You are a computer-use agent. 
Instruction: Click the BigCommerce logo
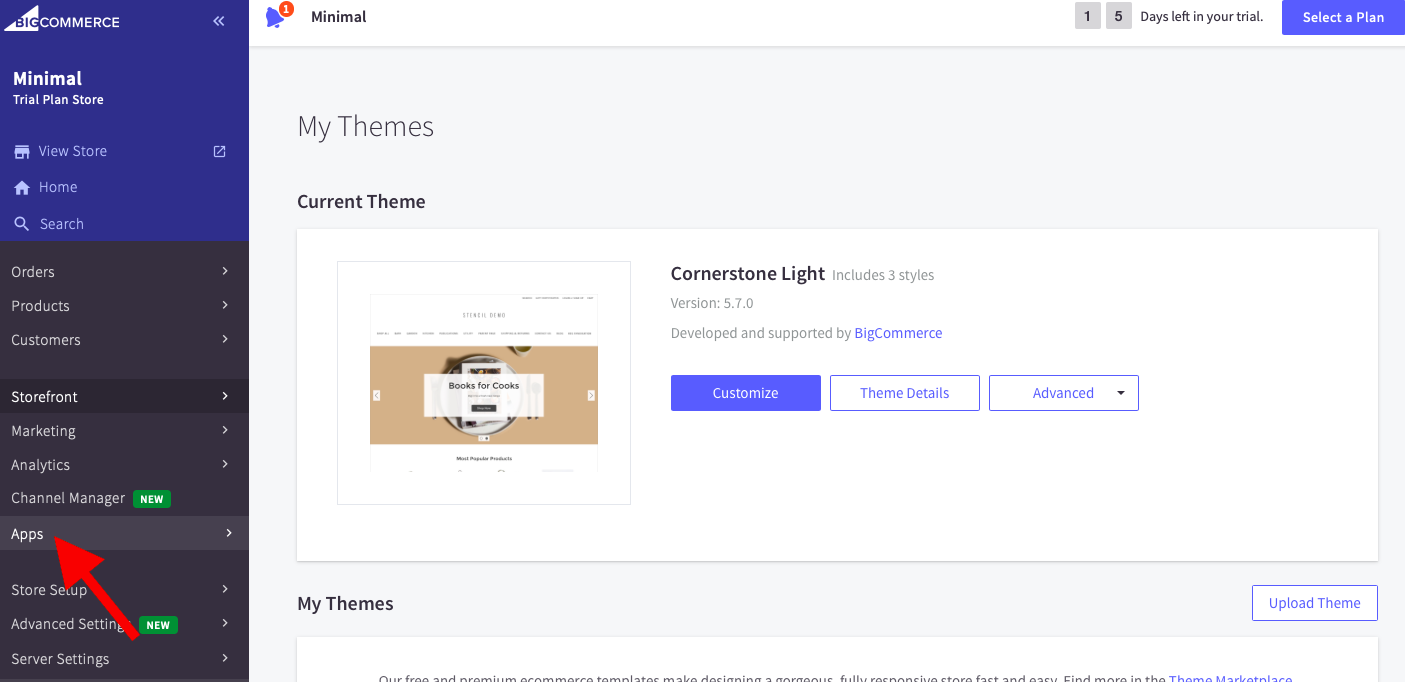click(x=62, y=21)
